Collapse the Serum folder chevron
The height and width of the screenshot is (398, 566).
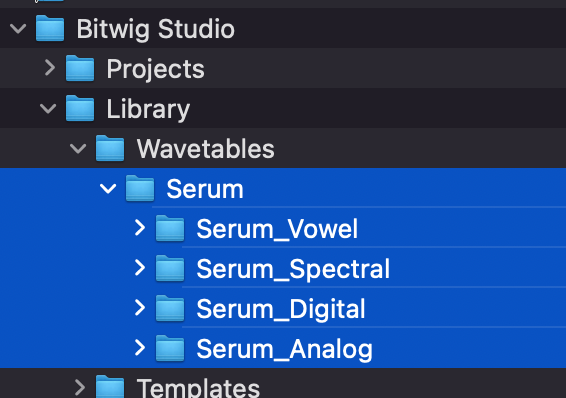click(x=108, y=188)
